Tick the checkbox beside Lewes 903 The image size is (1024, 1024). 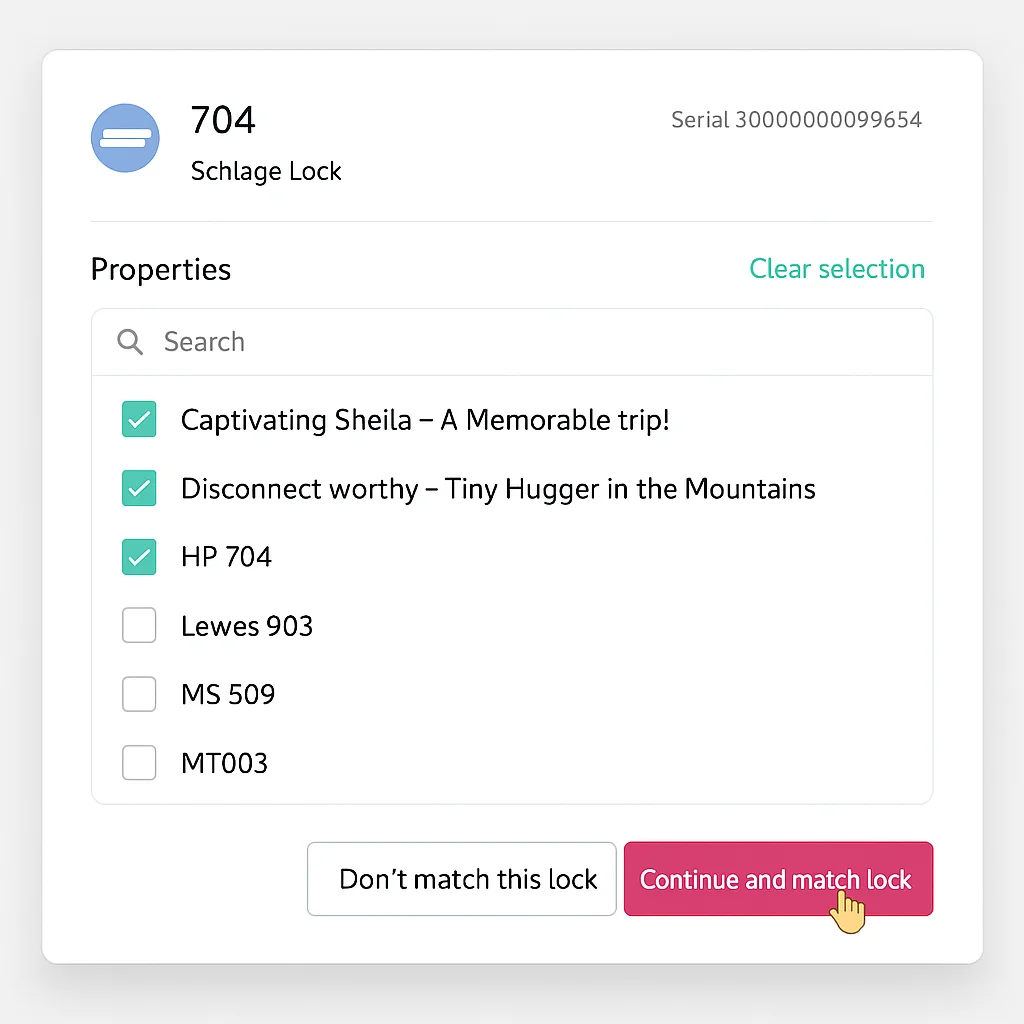click(x=139, y=626)
